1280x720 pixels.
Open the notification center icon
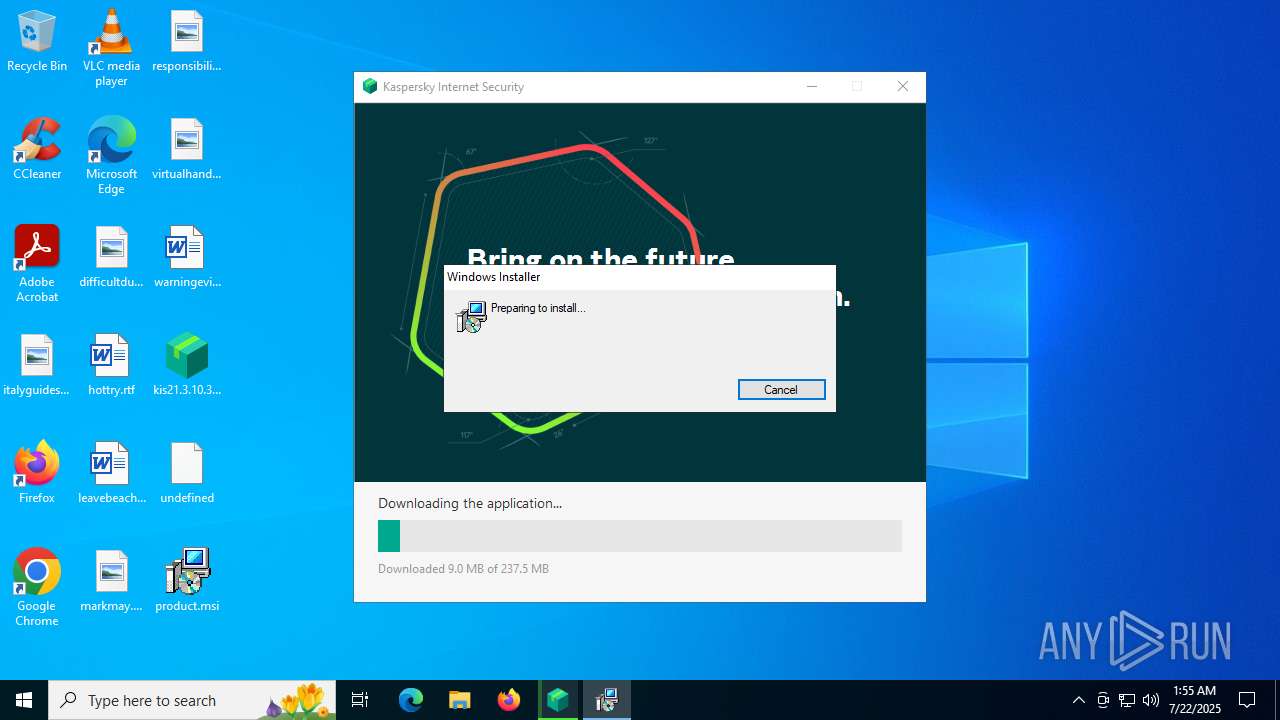pos(1247,700)
